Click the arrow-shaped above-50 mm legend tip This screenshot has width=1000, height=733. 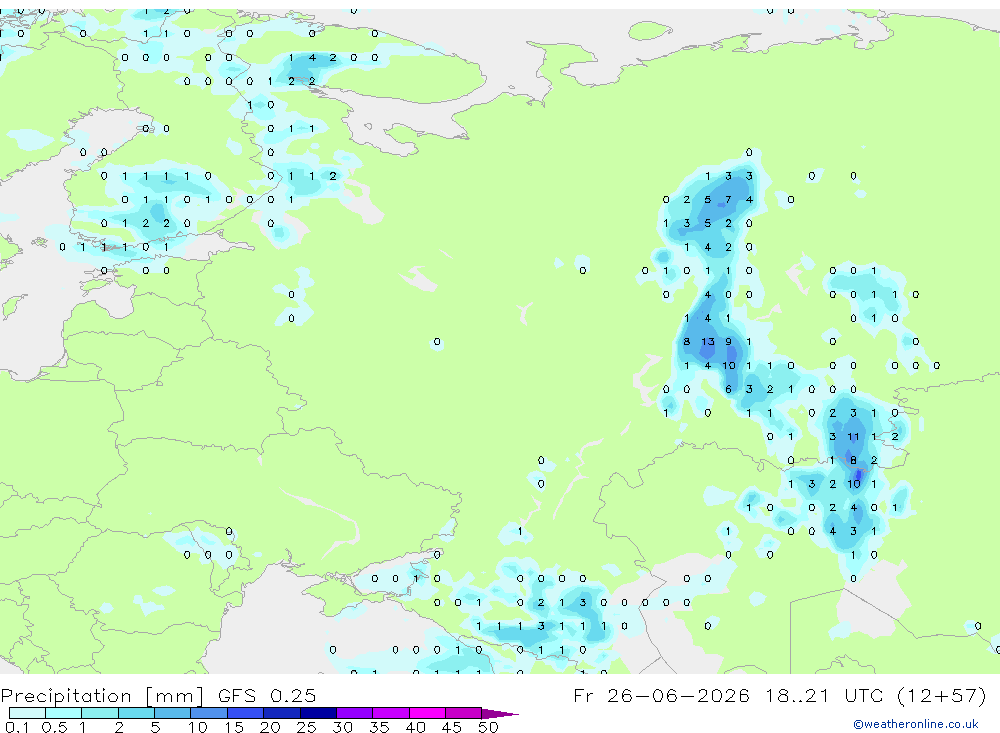[500, 713]
